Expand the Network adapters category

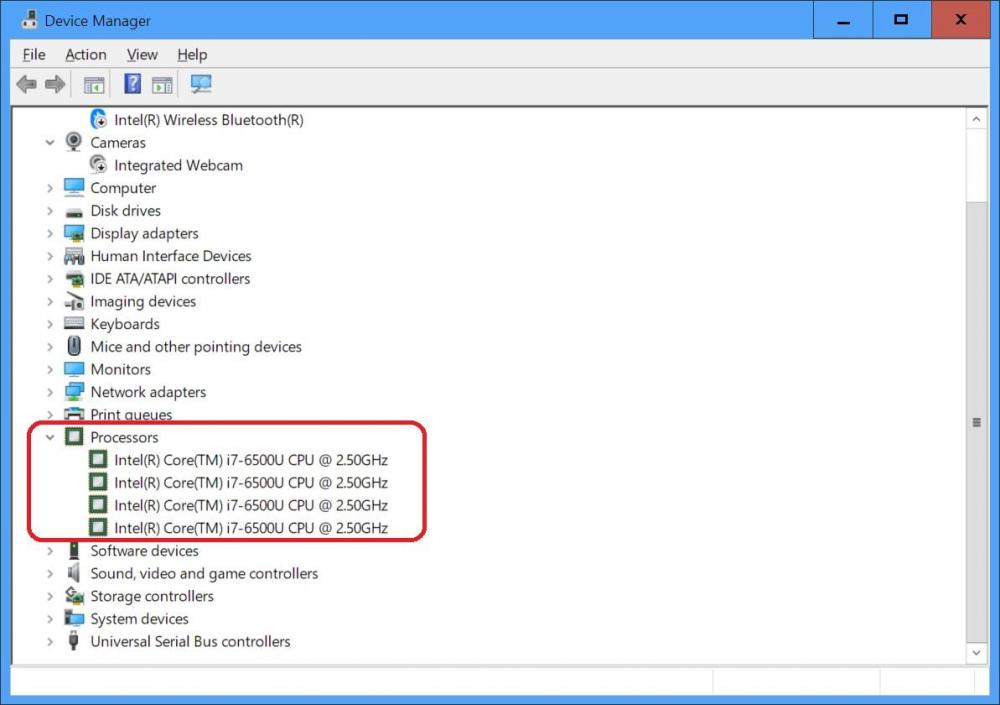click(50, 392)
